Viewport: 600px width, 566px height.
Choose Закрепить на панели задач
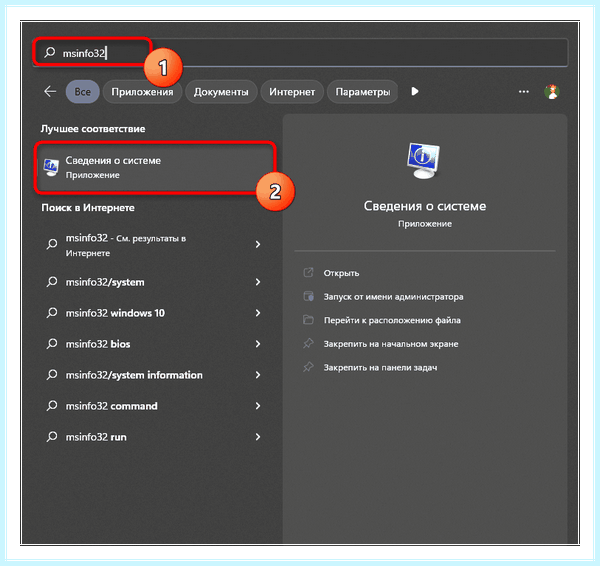[x=380, y=368]
